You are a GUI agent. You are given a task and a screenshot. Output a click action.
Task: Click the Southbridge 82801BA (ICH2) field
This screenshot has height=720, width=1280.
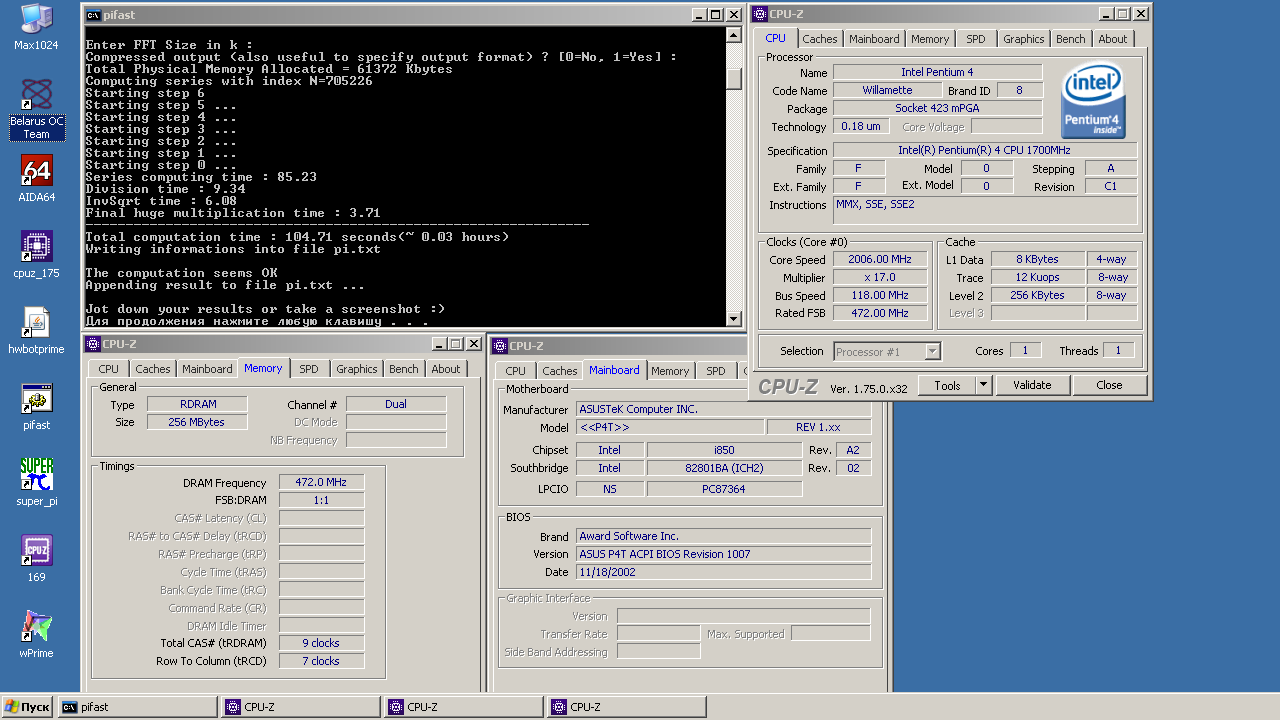[724, 468]
